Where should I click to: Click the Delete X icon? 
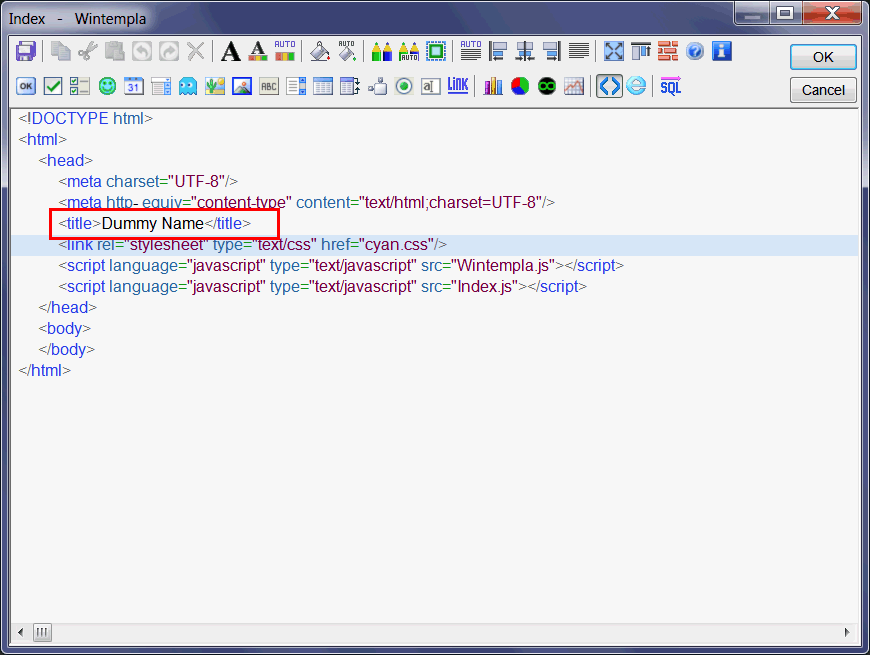195,52
